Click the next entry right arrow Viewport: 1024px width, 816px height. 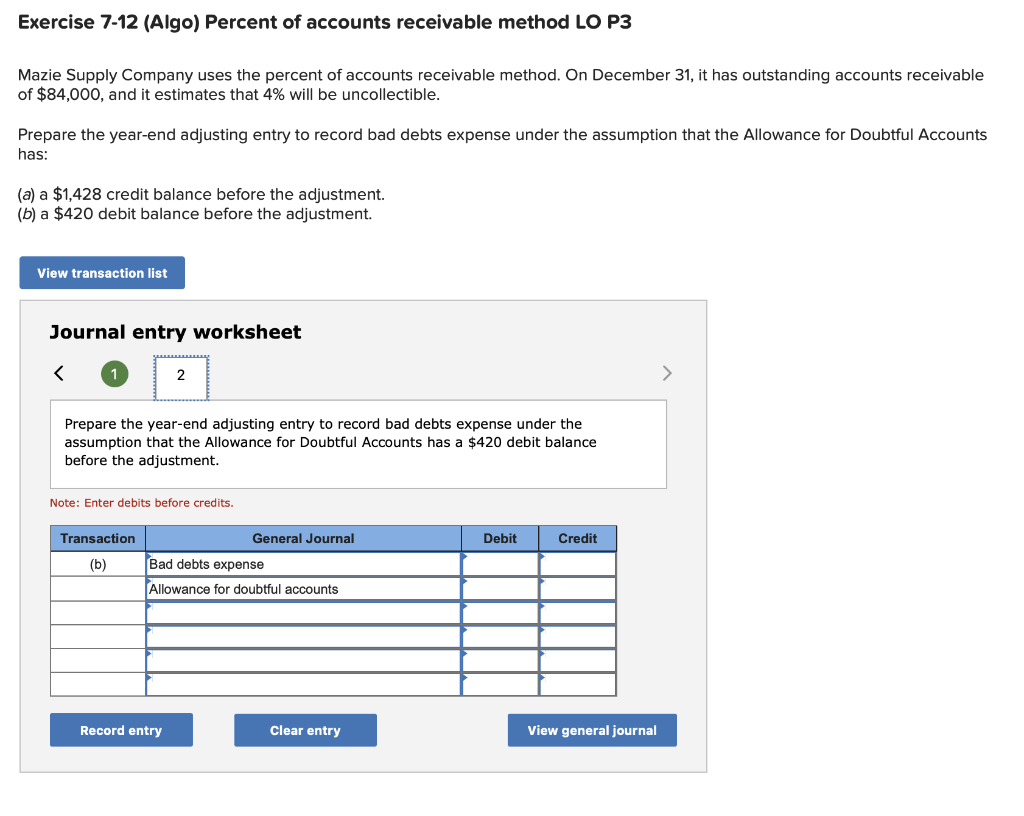[x=667, y=374]
